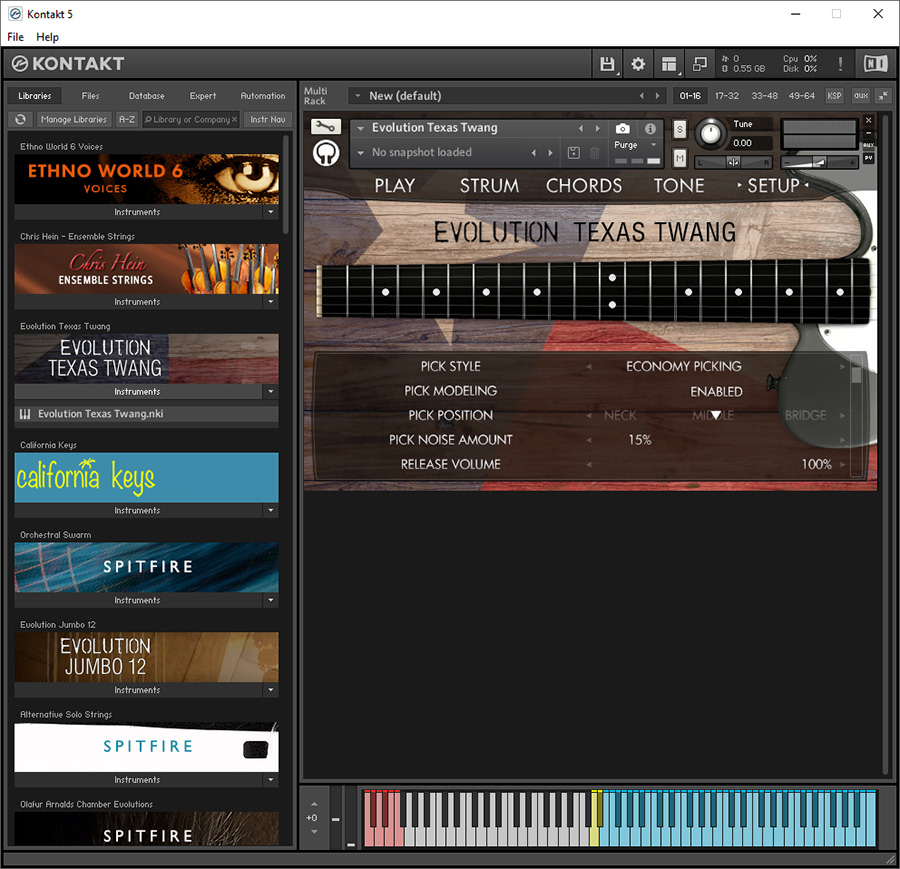Select next instrument preset arrow
This screenshot has height=869, width=900.
pyautogui.click(x=598, y=129)
